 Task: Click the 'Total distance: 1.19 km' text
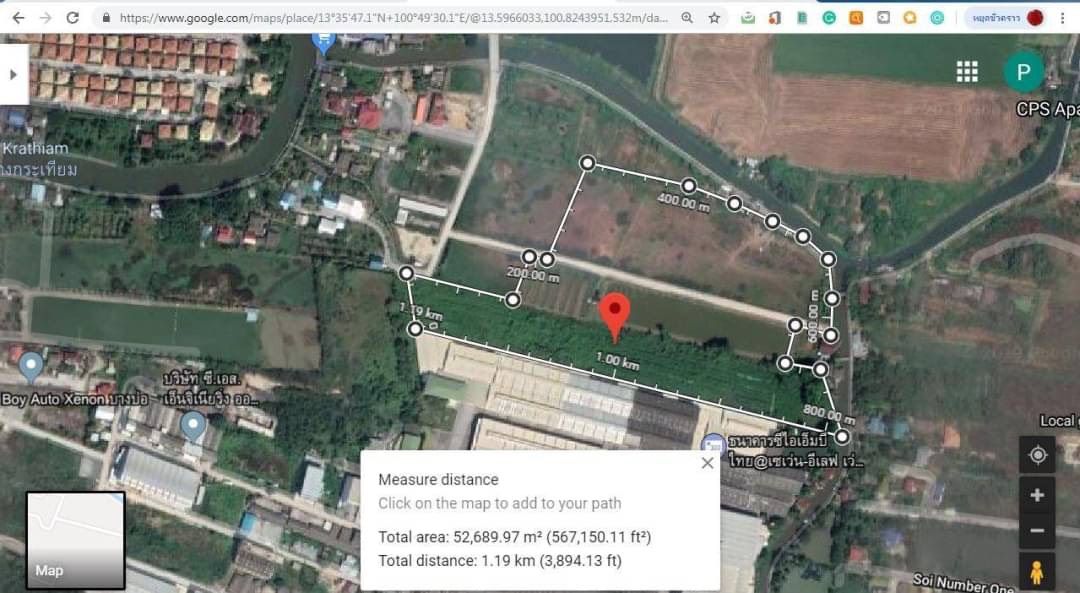(x=500, y=561)
